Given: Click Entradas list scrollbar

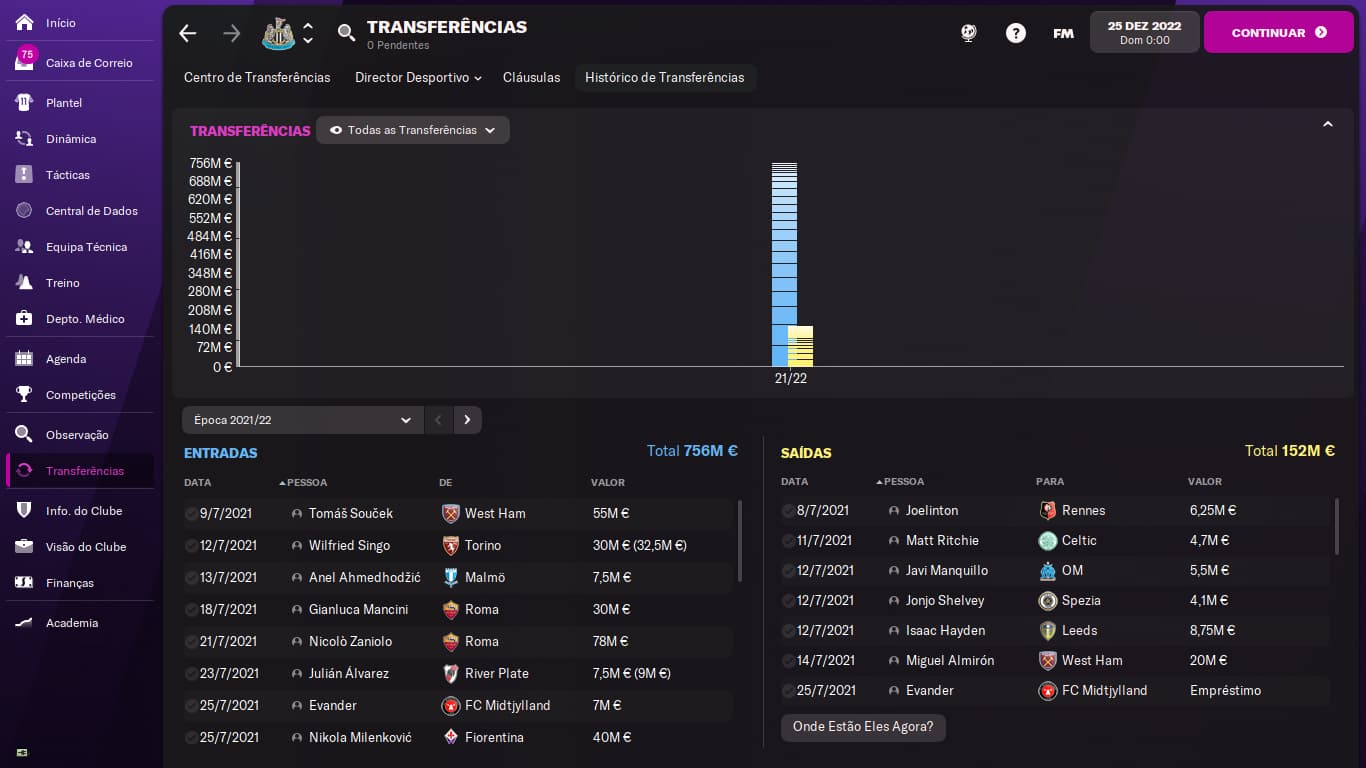Looking at the screenshot, I should pos(740,540).
